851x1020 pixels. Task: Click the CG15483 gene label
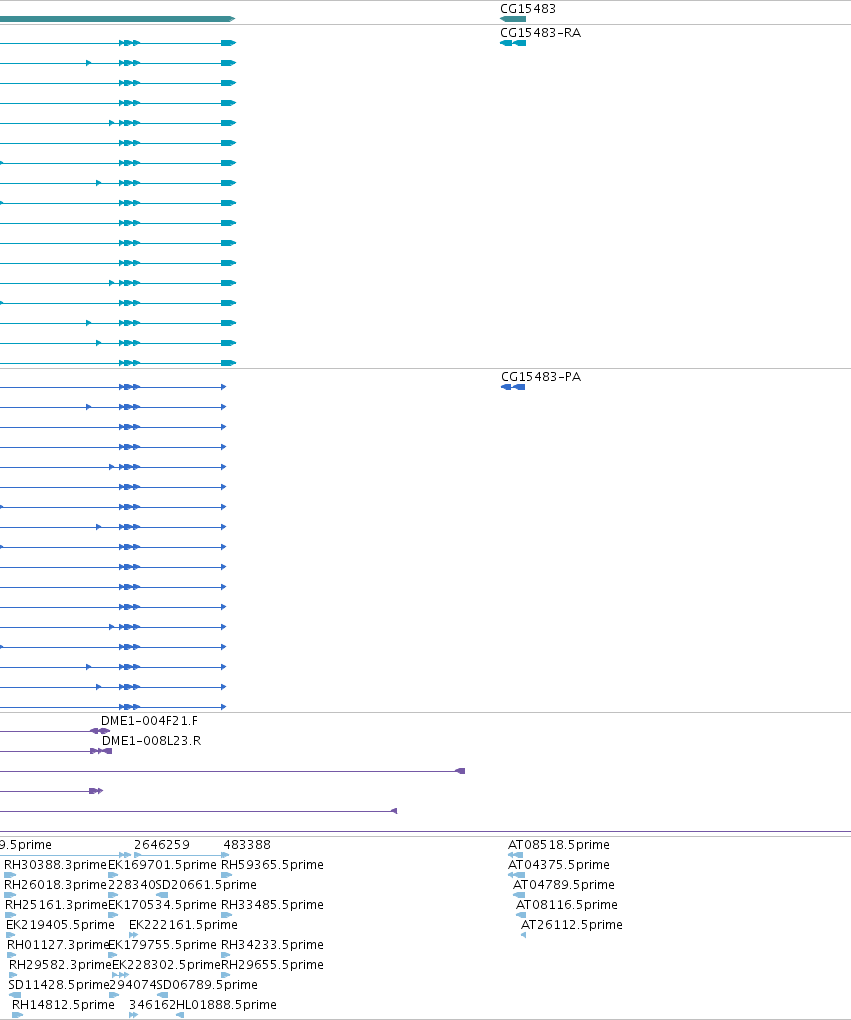click(x=528, y=8)
